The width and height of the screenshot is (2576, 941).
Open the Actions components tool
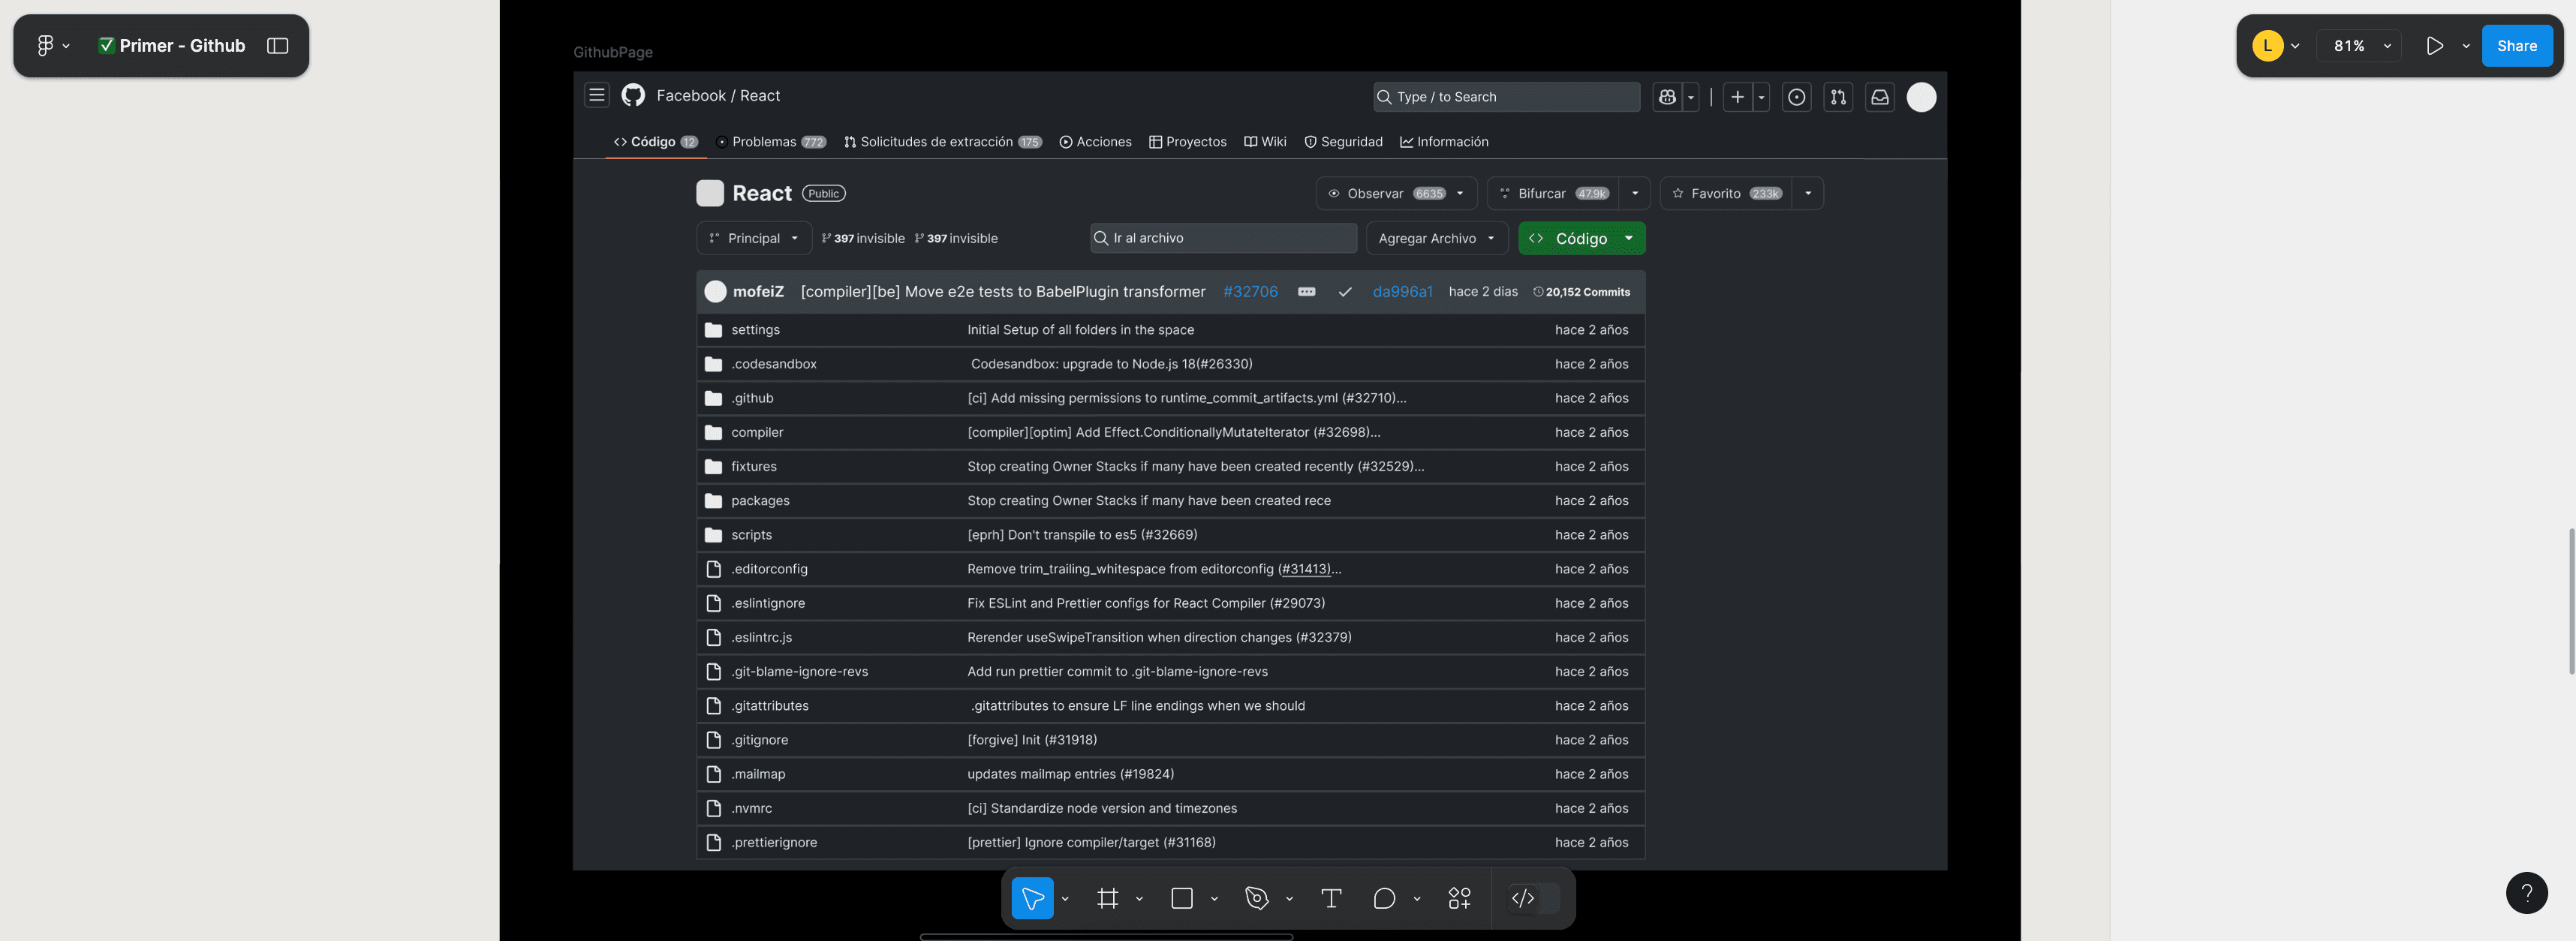tap(1459, 898)
